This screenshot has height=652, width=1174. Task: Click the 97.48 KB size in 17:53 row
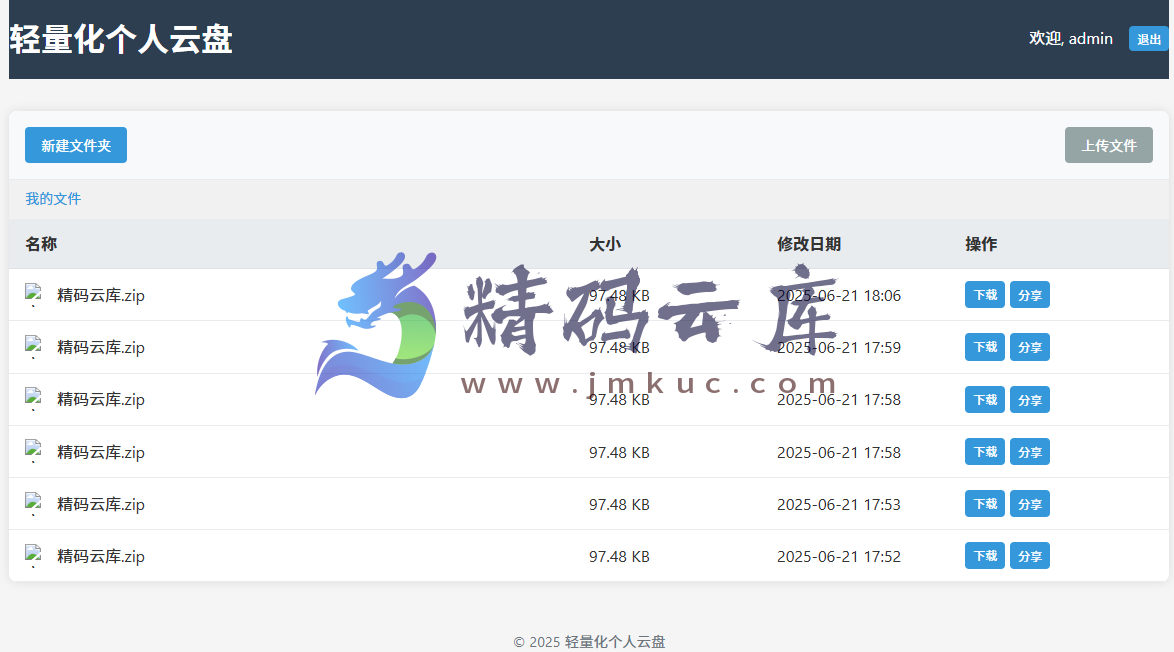pos(619,505)
